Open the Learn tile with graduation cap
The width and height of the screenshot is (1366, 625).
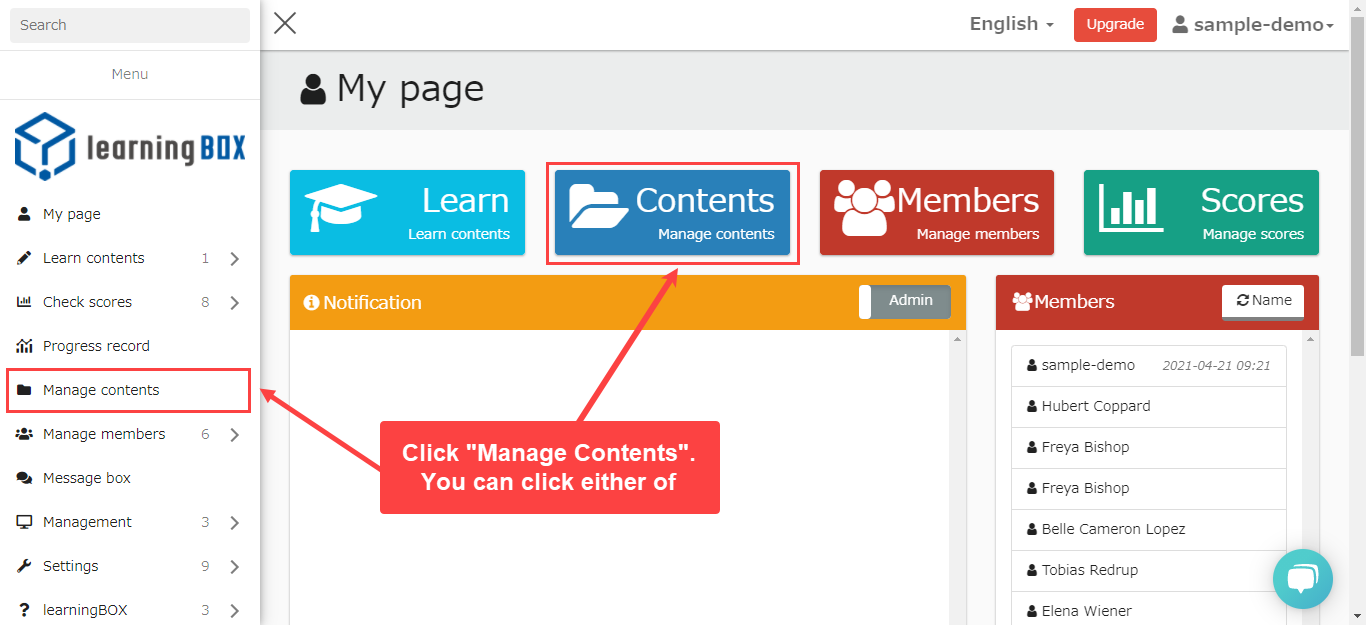407,212
